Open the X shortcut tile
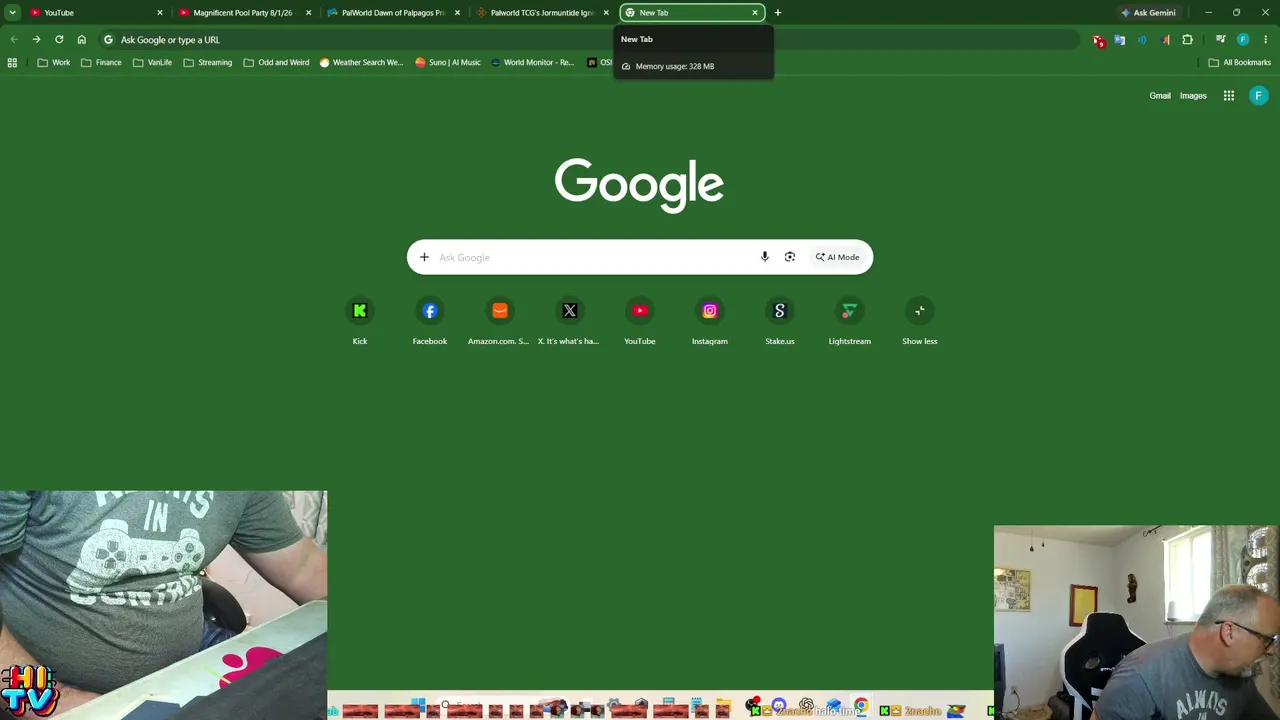 [570, 321]
